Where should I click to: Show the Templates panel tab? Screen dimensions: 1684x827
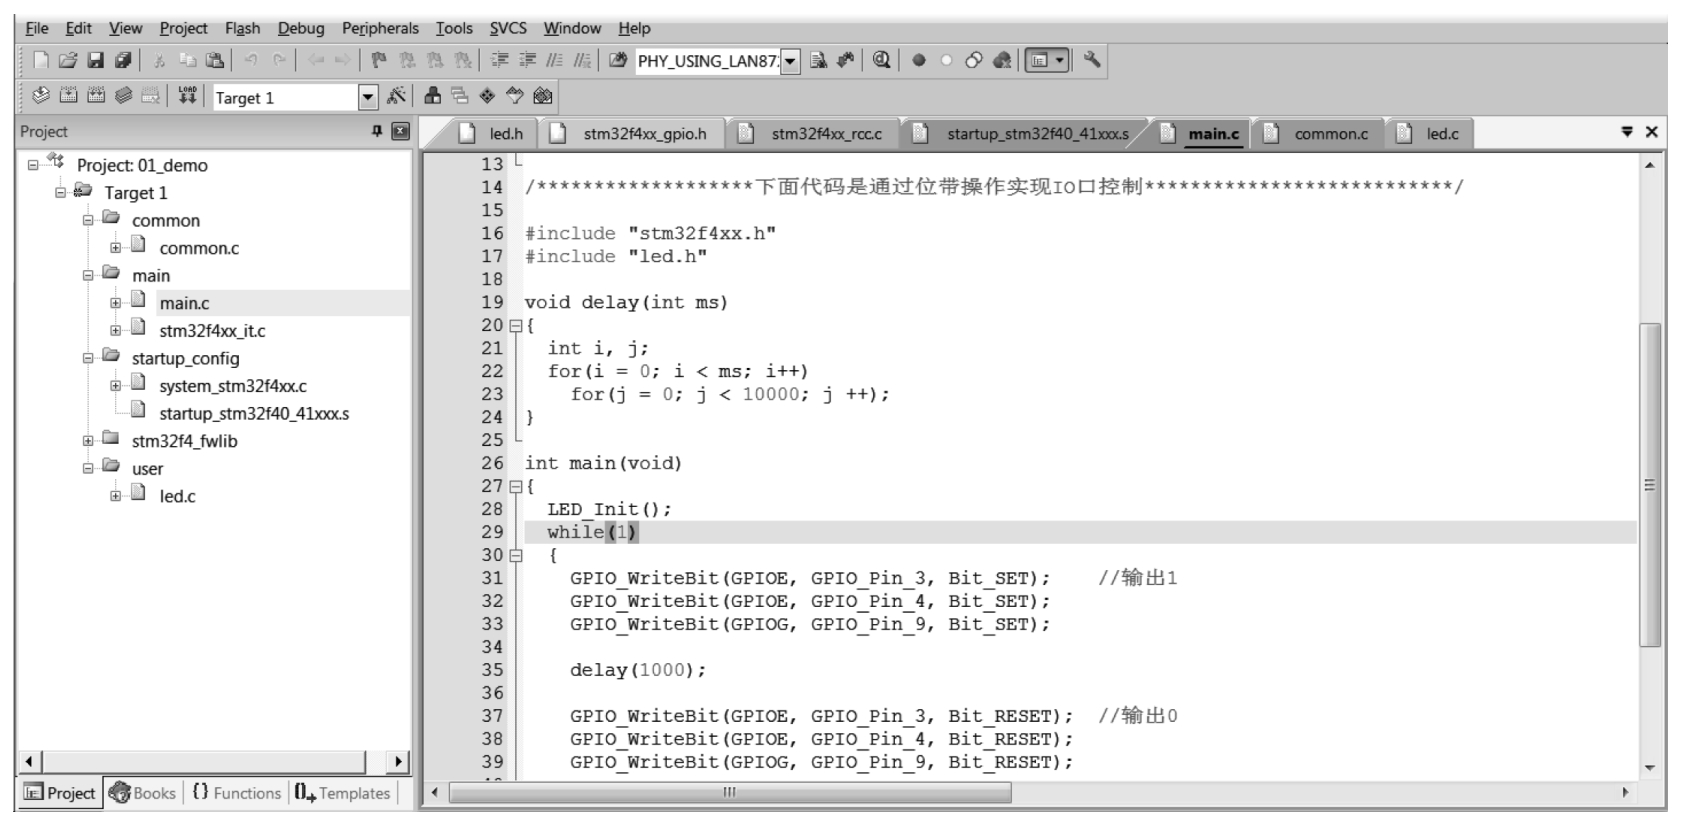point(342,793)
